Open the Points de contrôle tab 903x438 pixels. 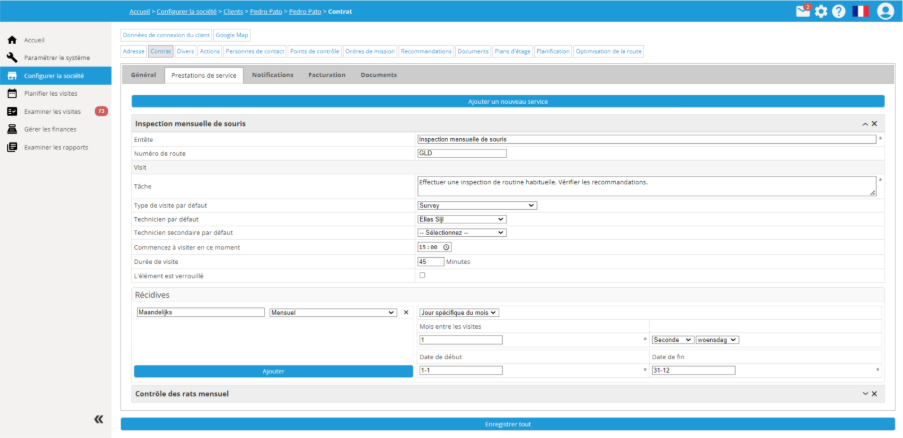click(x=314, y=51)
